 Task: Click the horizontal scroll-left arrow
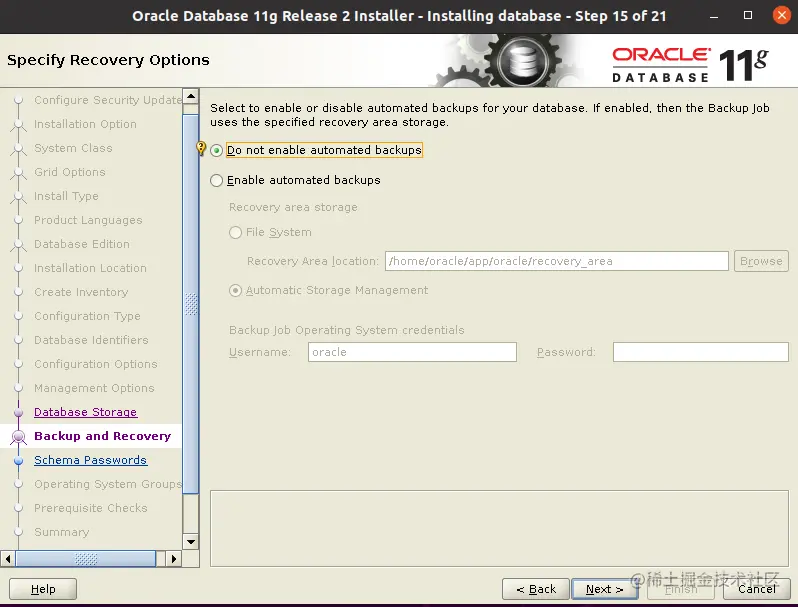8,559
